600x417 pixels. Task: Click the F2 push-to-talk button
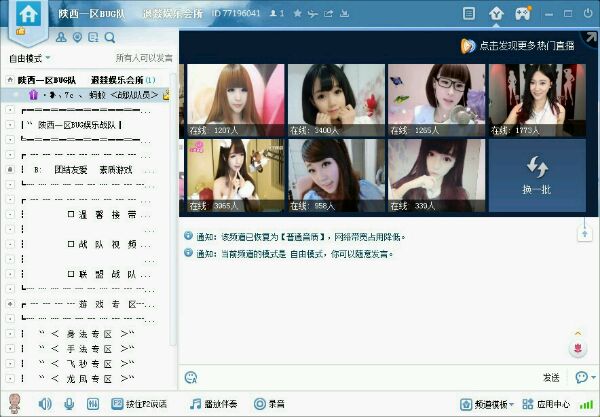[x=139, y=404]
